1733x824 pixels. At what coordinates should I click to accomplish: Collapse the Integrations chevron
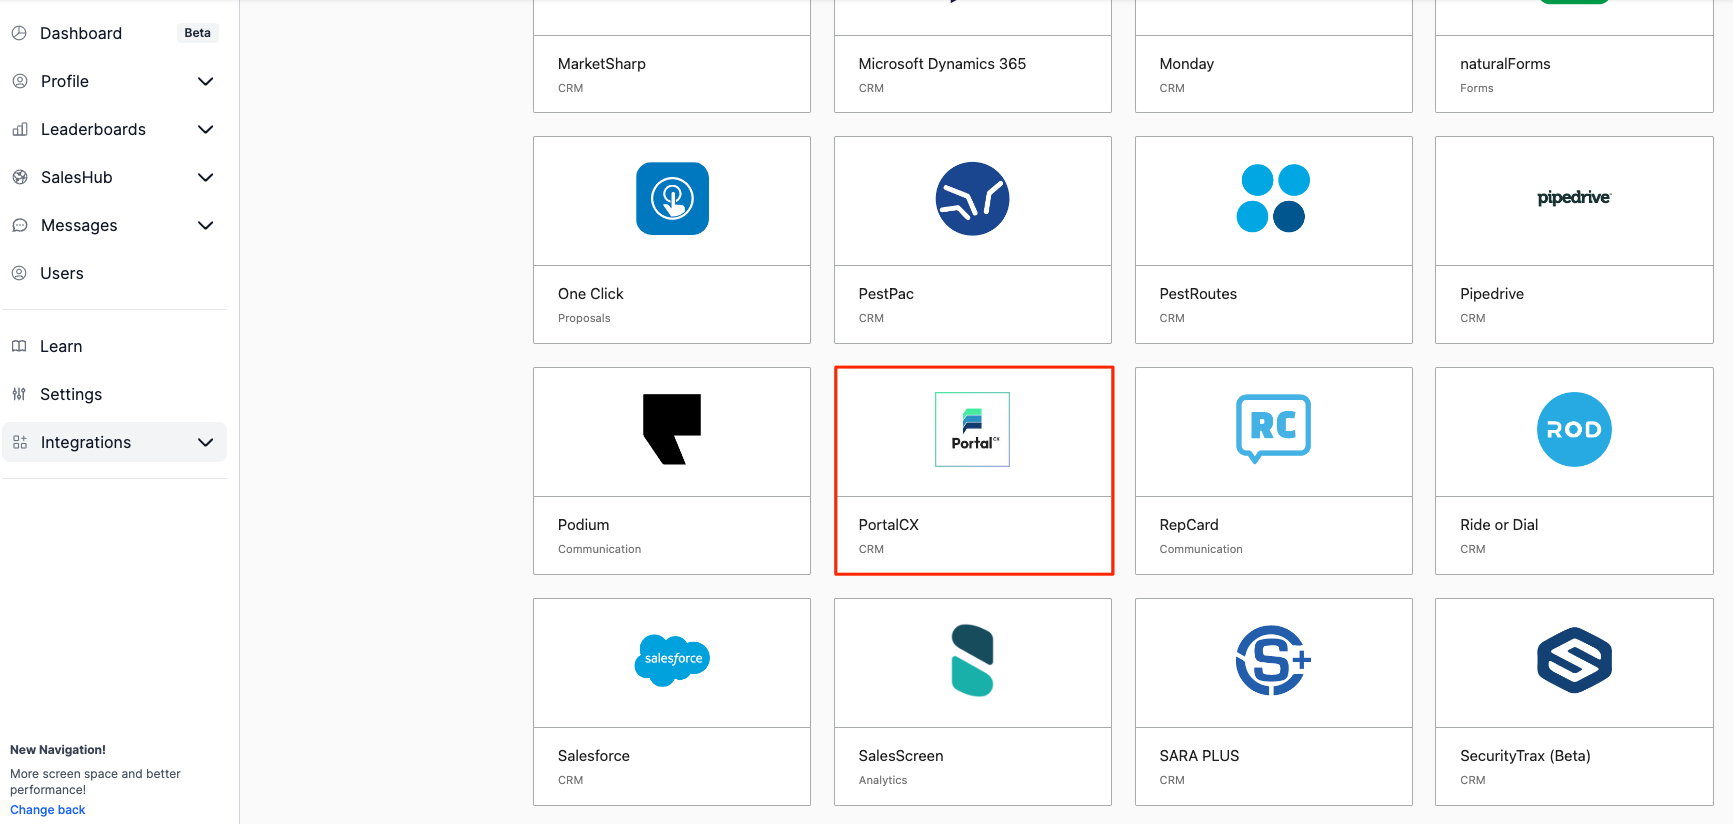(206, 442)
